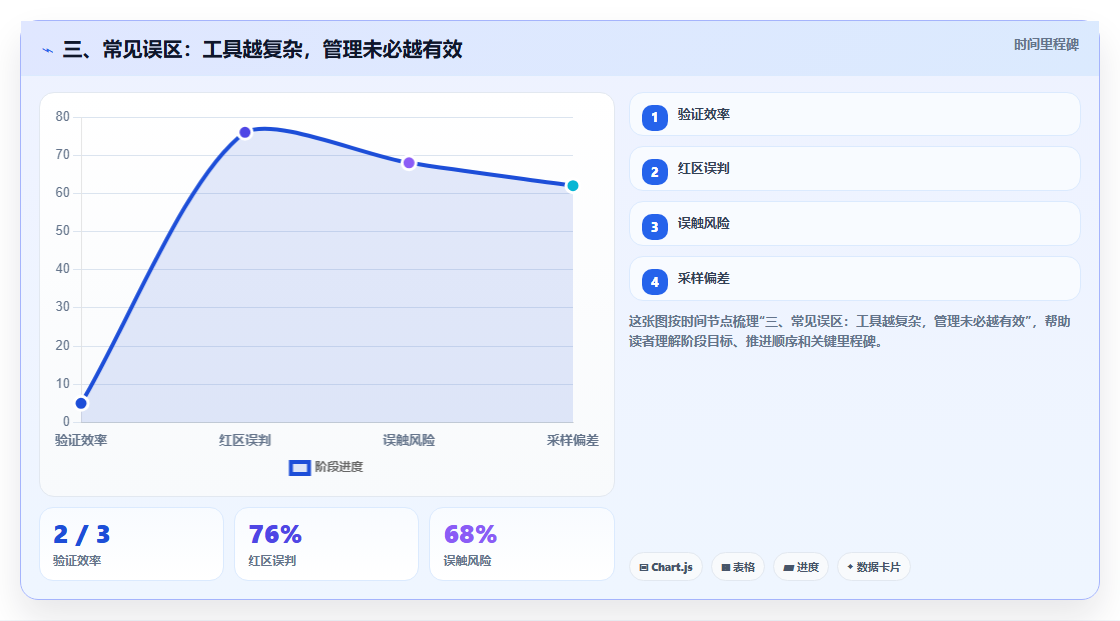Open the 采样偏差 milestone row

pos(854,279)
